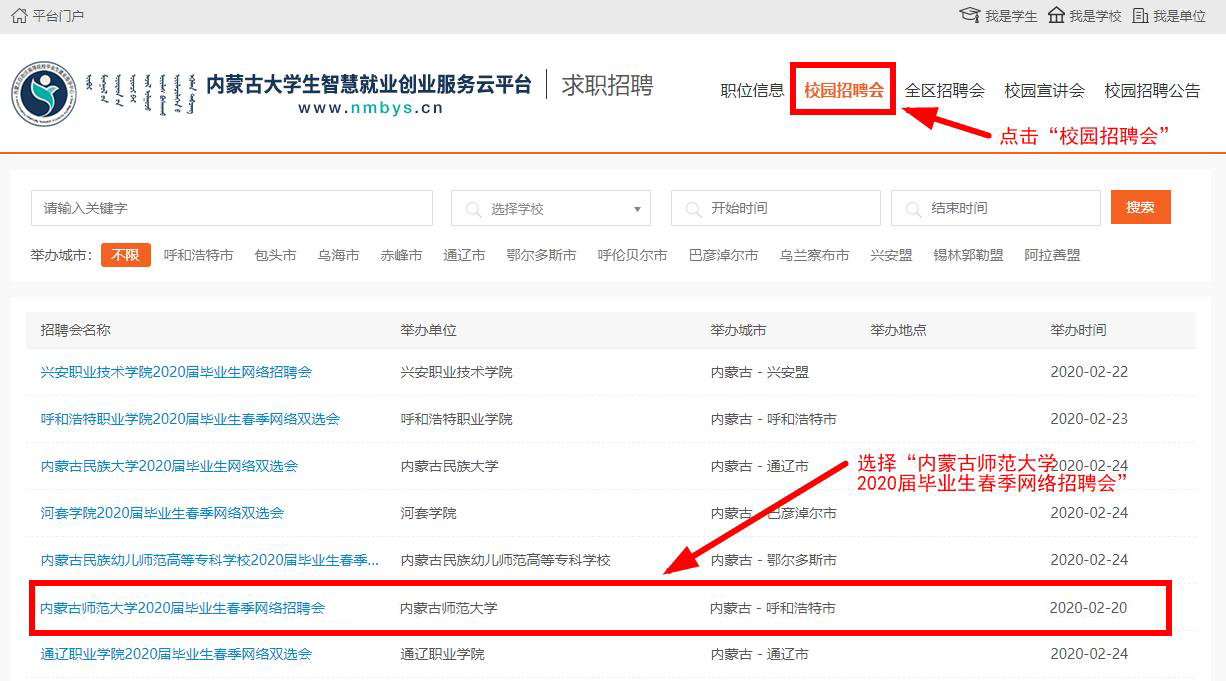Image resolution: width=1226 pixels, height=681 pixels.
Task: Filter by city 乌海市
Action: [x=338, y=255]
